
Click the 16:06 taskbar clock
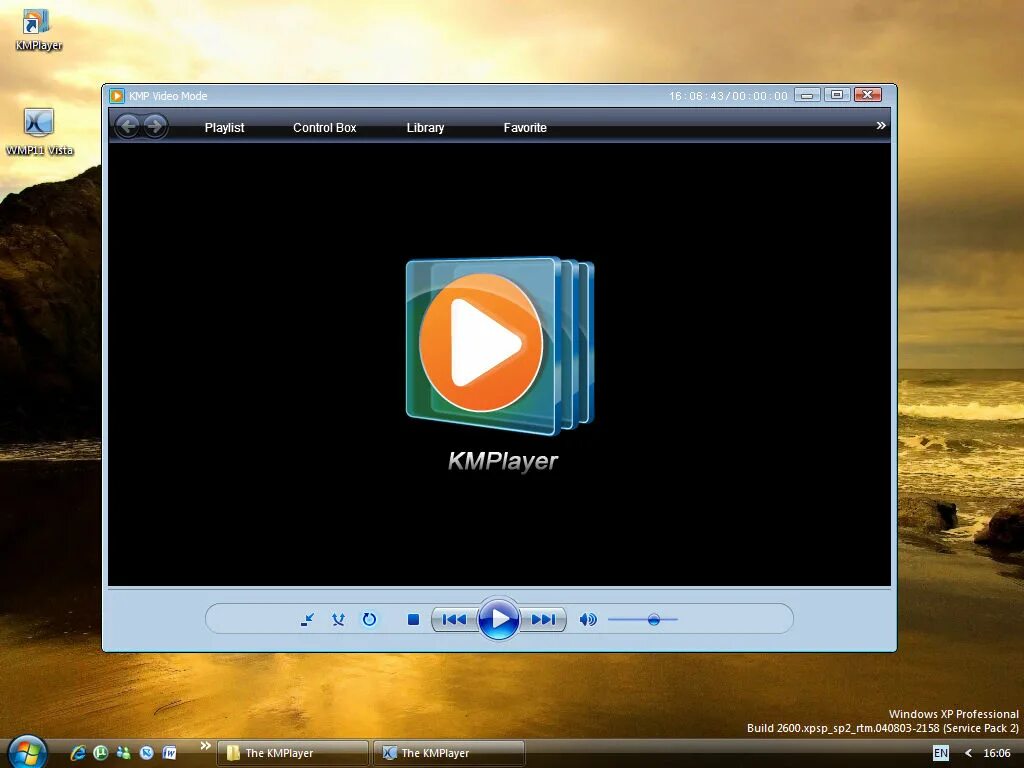(997, 753)
